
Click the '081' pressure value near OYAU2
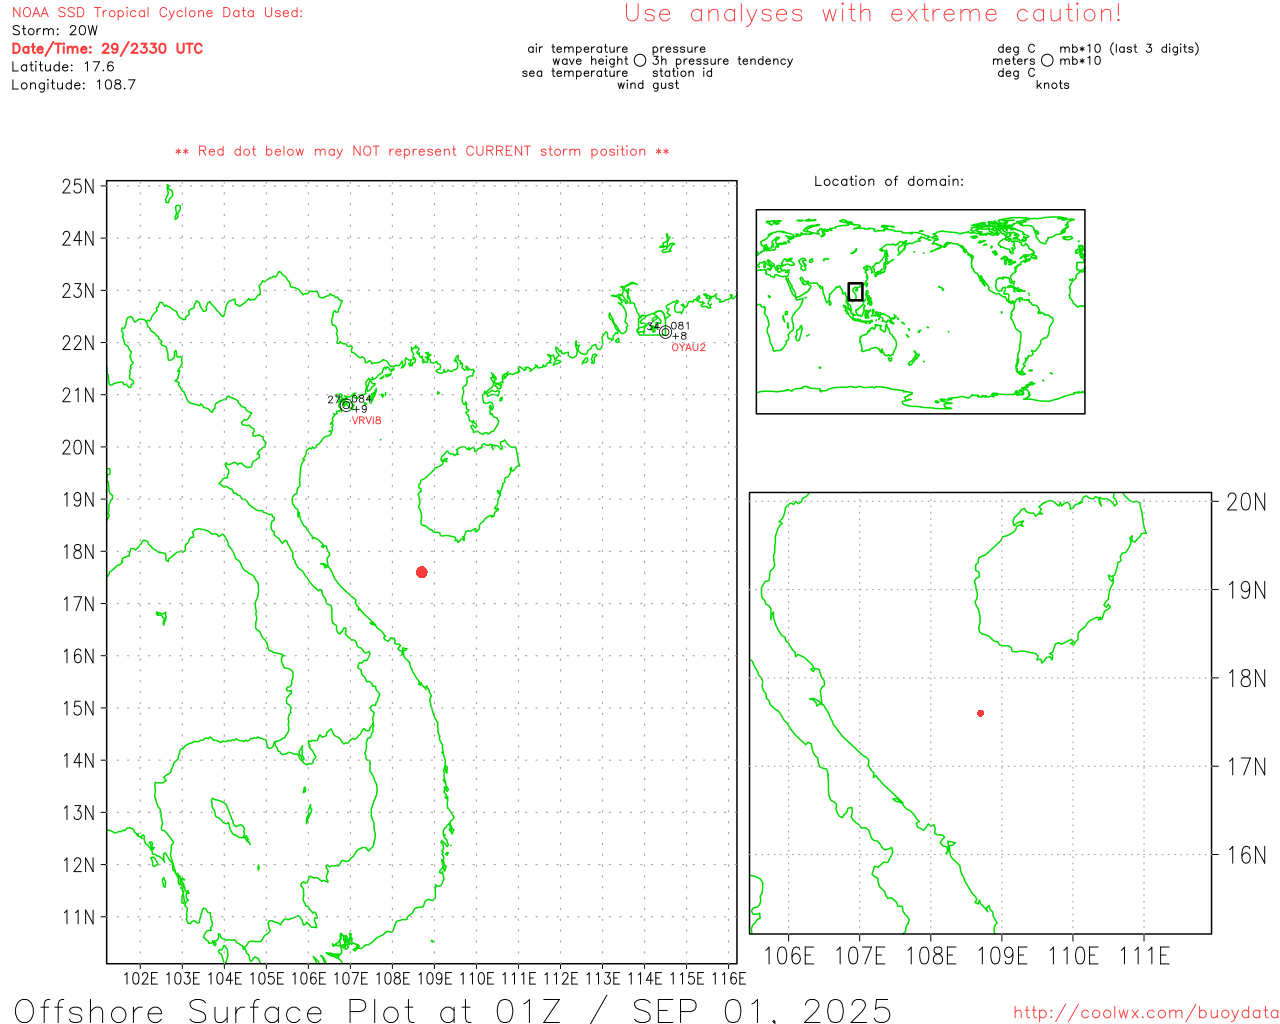coord(680,326)
